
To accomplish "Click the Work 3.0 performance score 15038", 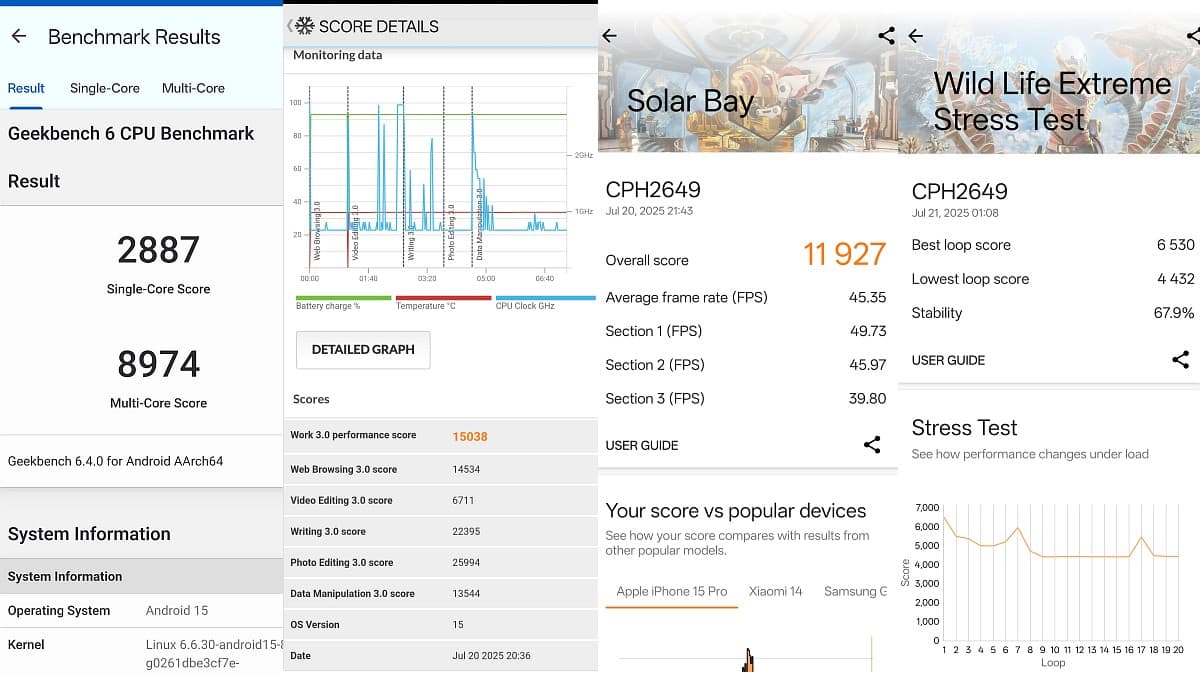I will click(470, 436).
